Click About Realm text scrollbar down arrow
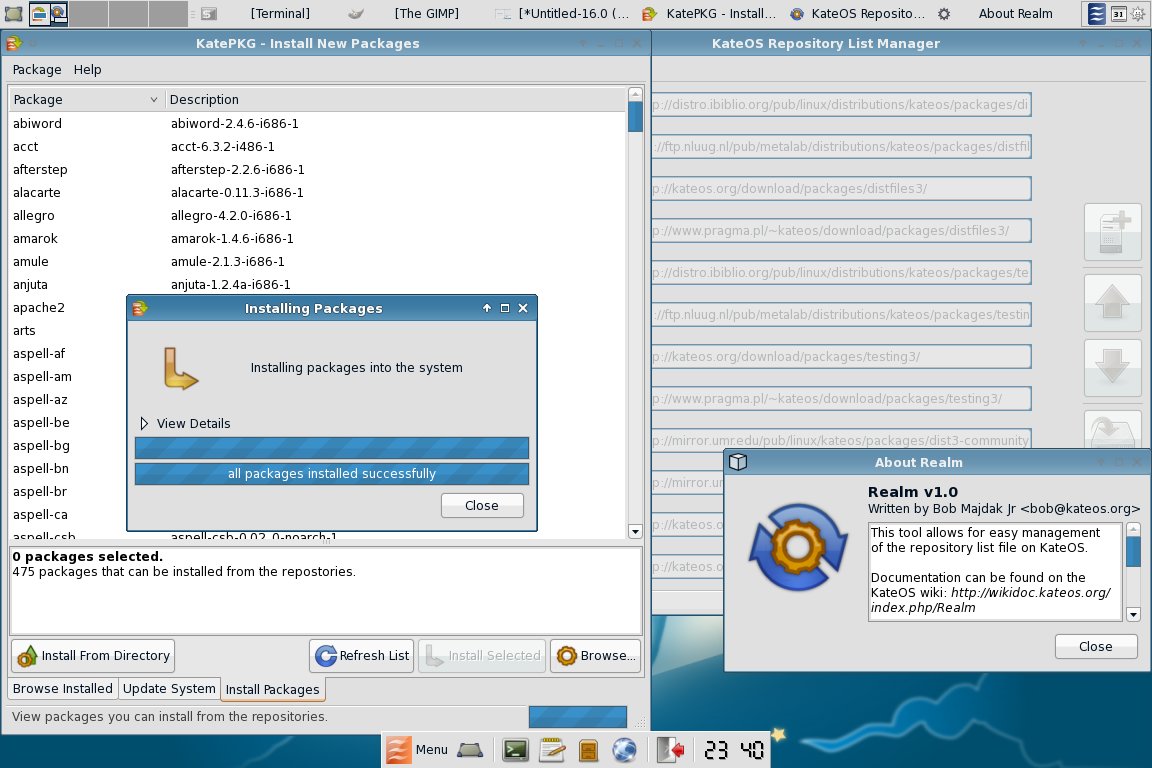1152x768 pixels. (1133, 614)
